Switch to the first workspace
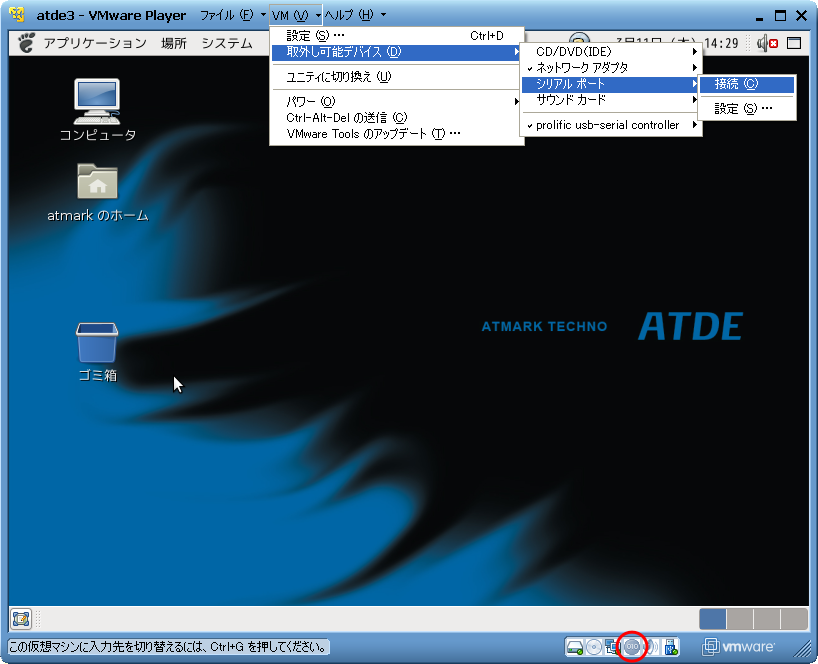This screenshot has height=664, width=818. point(713,619)
